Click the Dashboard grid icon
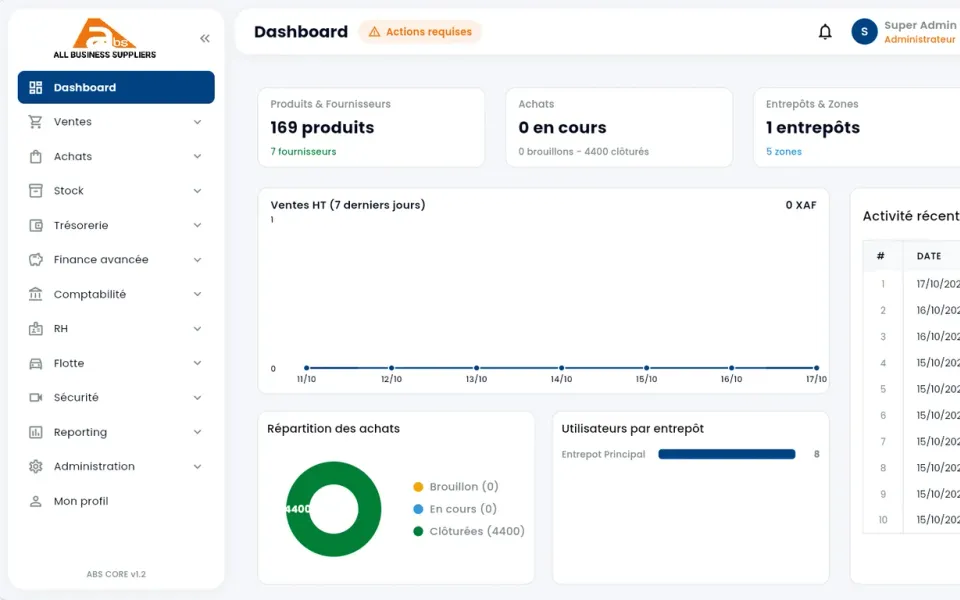The height and width of the screenshot is (600, 960). (x=36, y=88)
